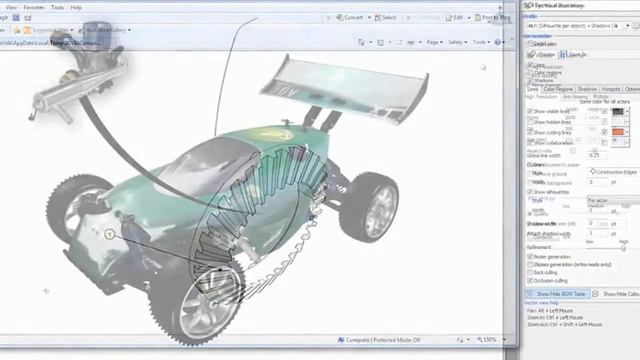Expand the Suggested Sites dropdown
This screenshot has height=360, width=640.
(72, 30)
